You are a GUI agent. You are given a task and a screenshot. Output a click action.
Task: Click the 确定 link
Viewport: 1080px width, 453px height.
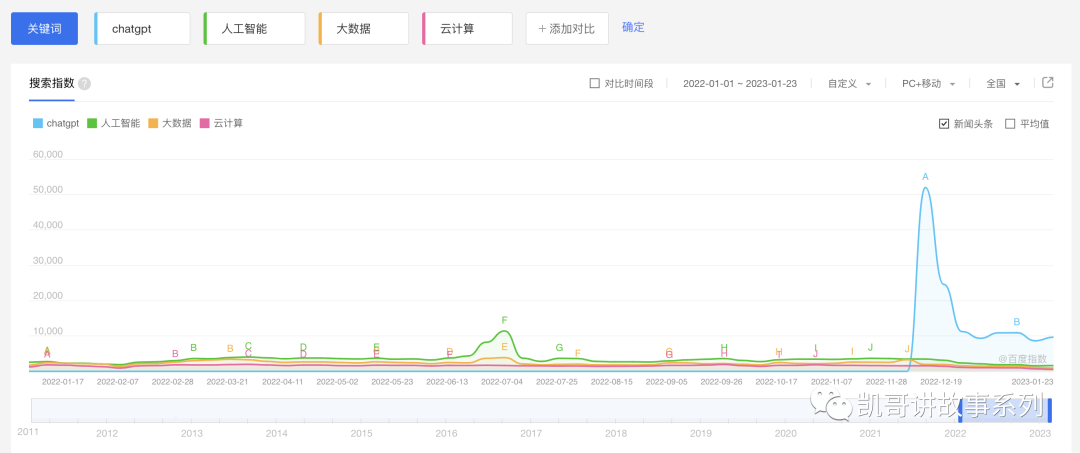(x=634, y=28)
